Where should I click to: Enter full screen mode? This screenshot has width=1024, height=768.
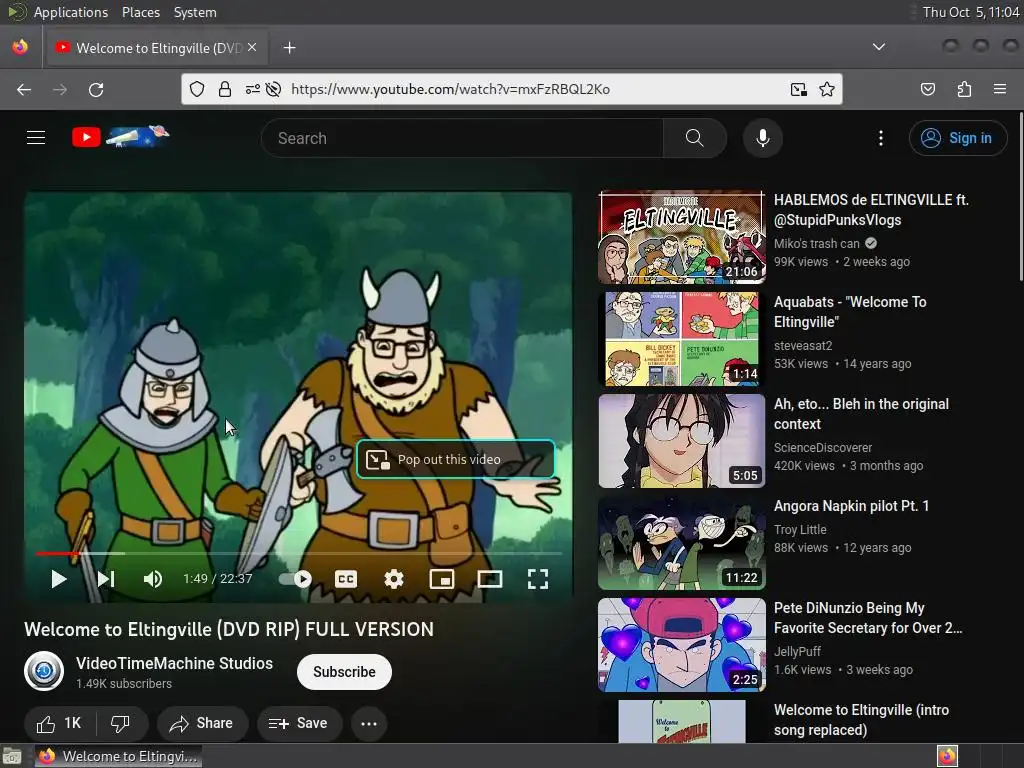click(537, 579)
